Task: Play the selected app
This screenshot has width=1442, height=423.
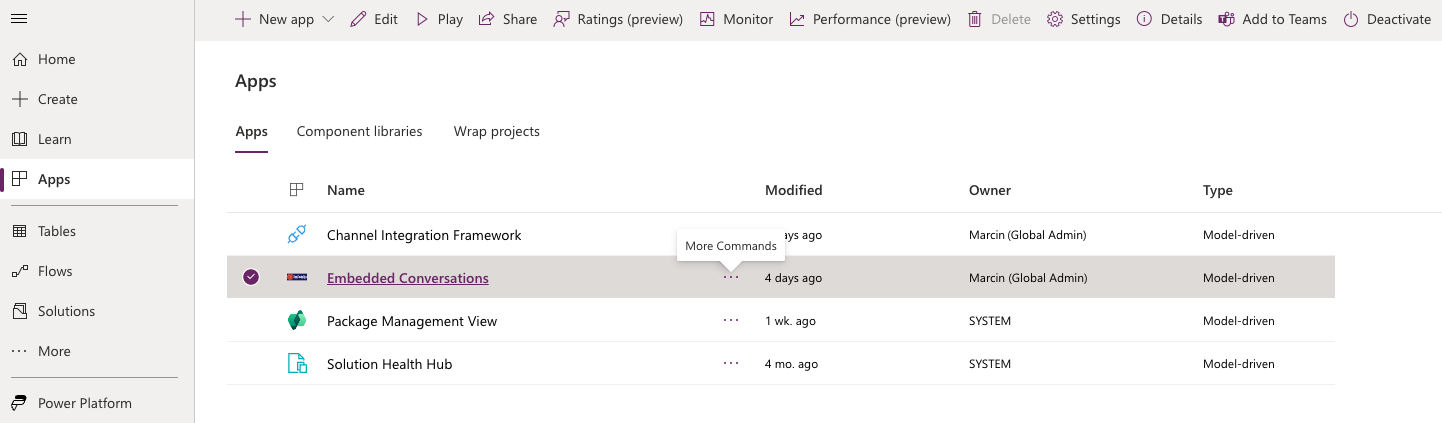Action: (438, 19)
